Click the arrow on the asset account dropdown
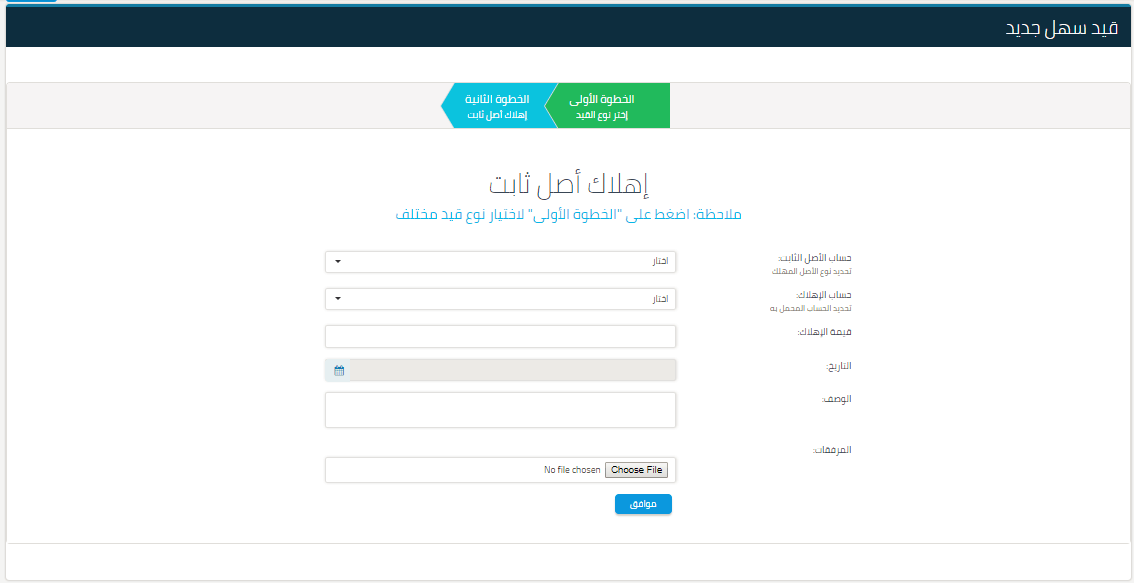 tap(338, 261)
